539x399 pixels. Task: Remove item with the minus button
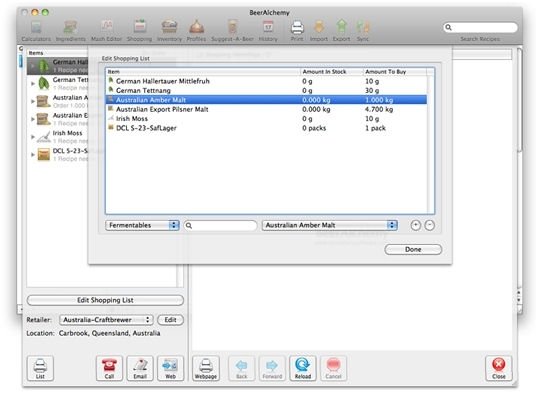click(x=430, y=225)
